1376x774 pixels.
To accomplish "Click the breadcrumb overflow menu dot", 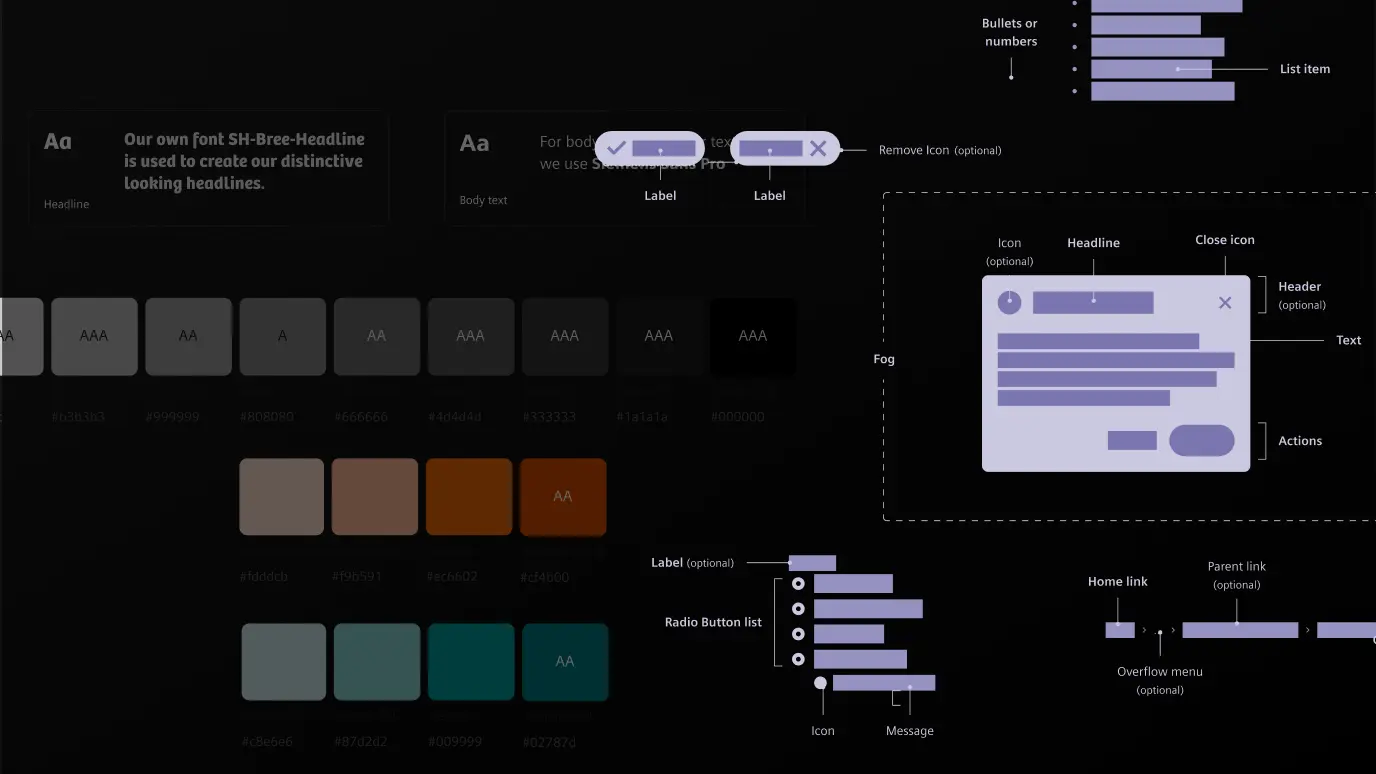I will [1160, 632].
